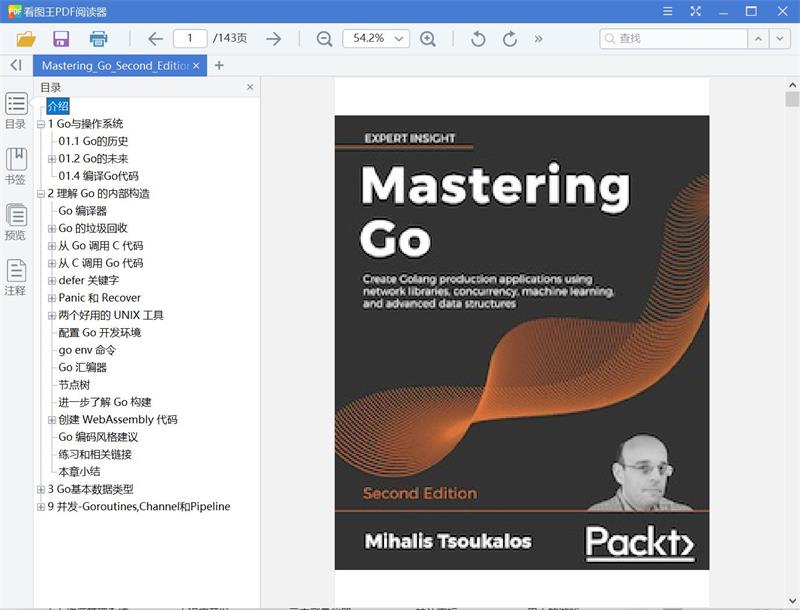This screenshot has height=610, width=800.
Task: Expand the '3 Go基本数据类型' node
Action: (41, 490)
